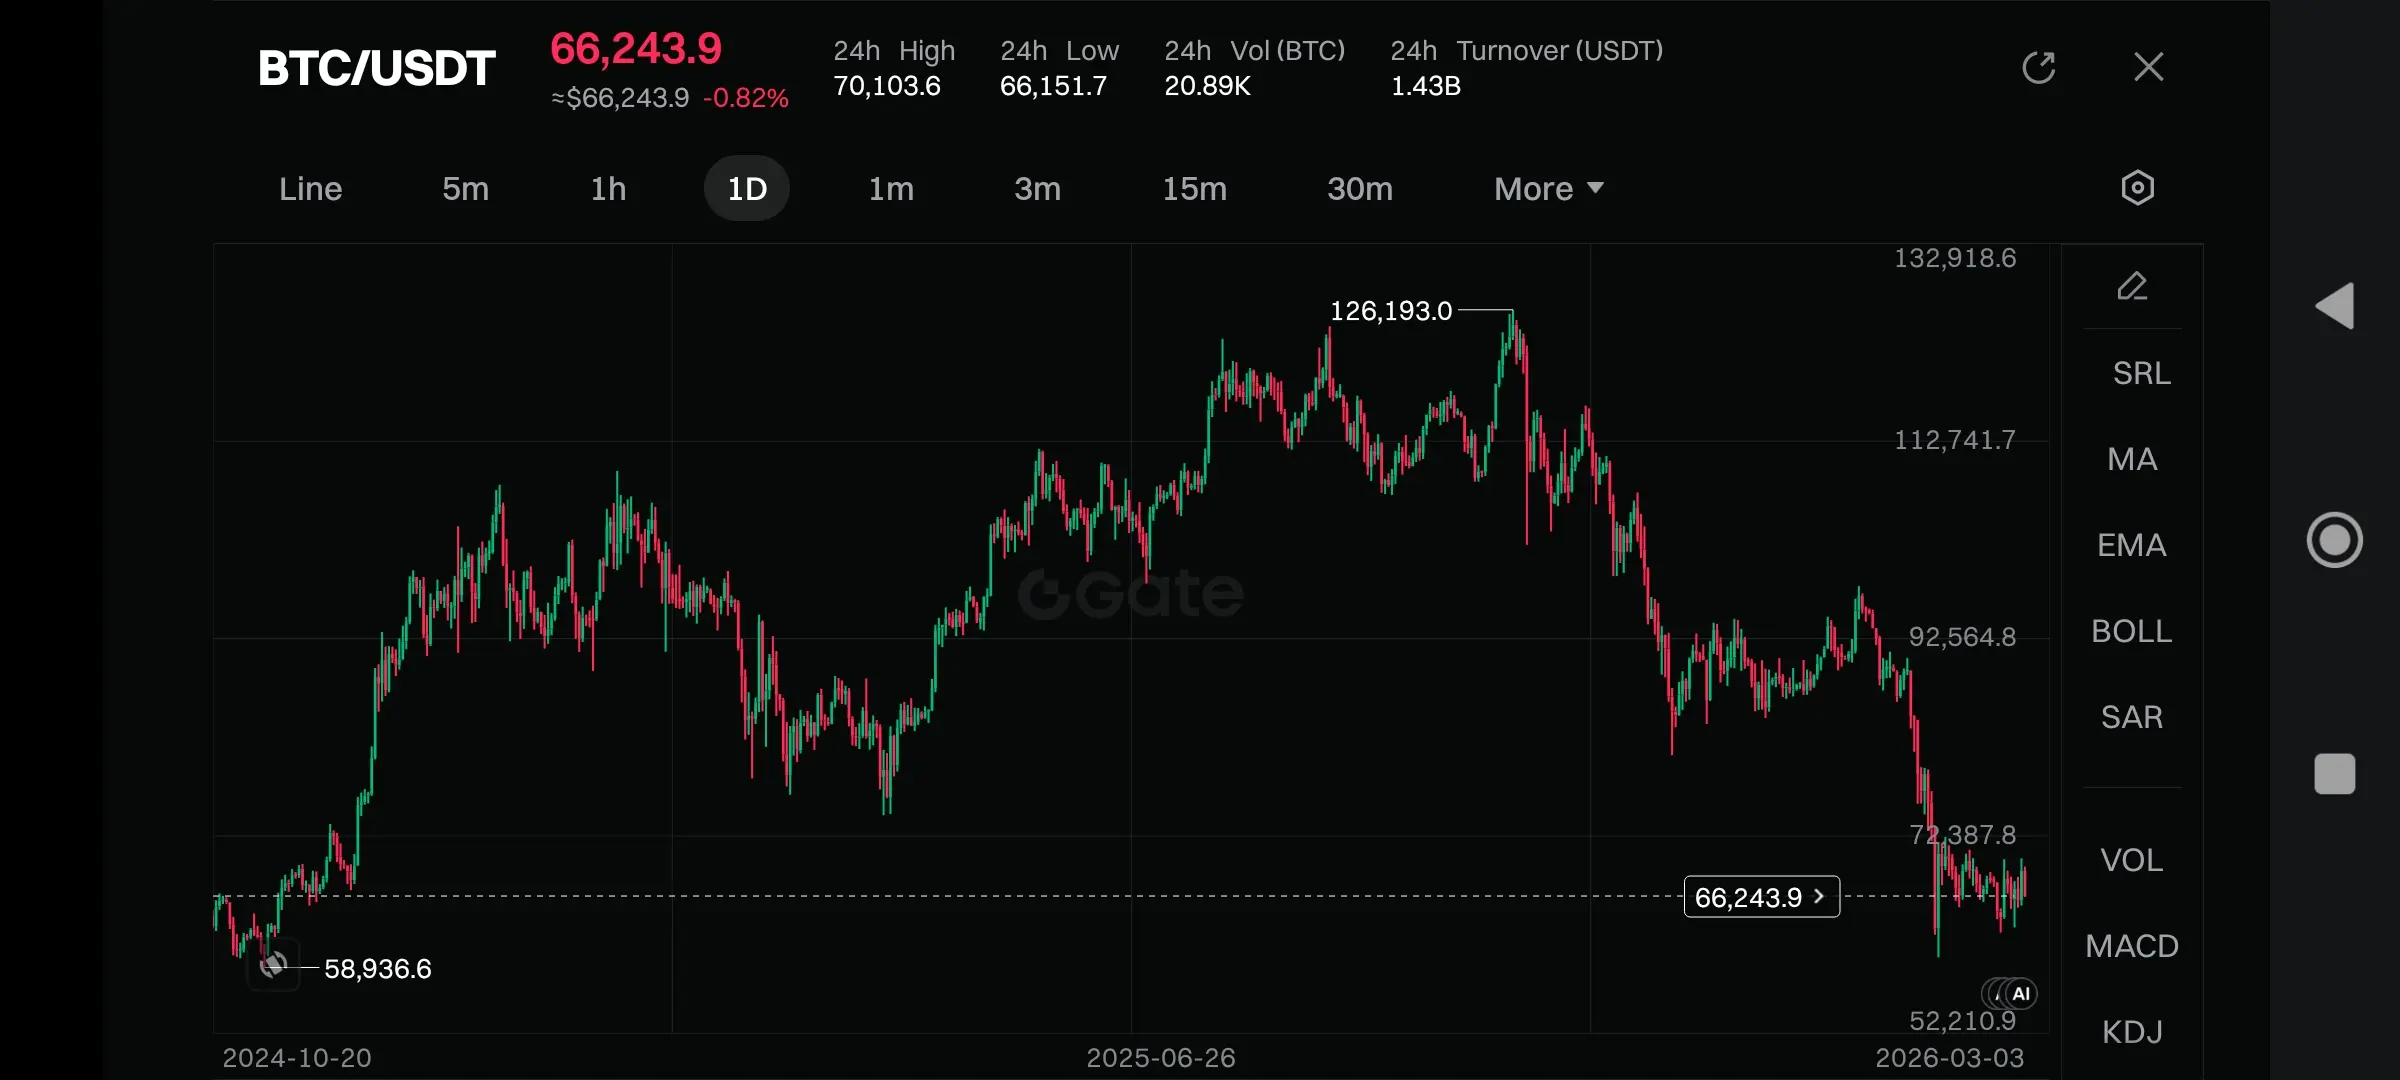The width and height of the screenshot is (2400, 1080).
Task: Toggle the BOLL indicator overlay
Action: tap(2132, 631)
